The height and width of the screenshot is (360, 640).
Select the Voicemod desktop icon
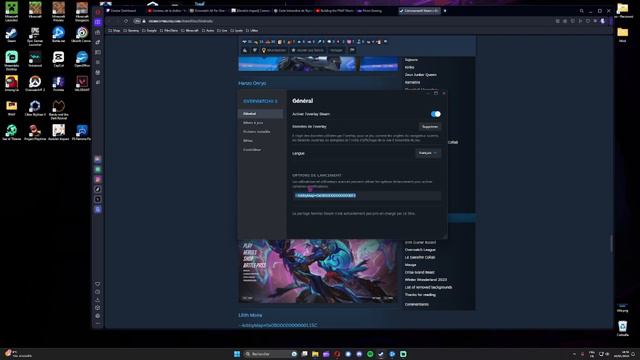click(35, 59)
